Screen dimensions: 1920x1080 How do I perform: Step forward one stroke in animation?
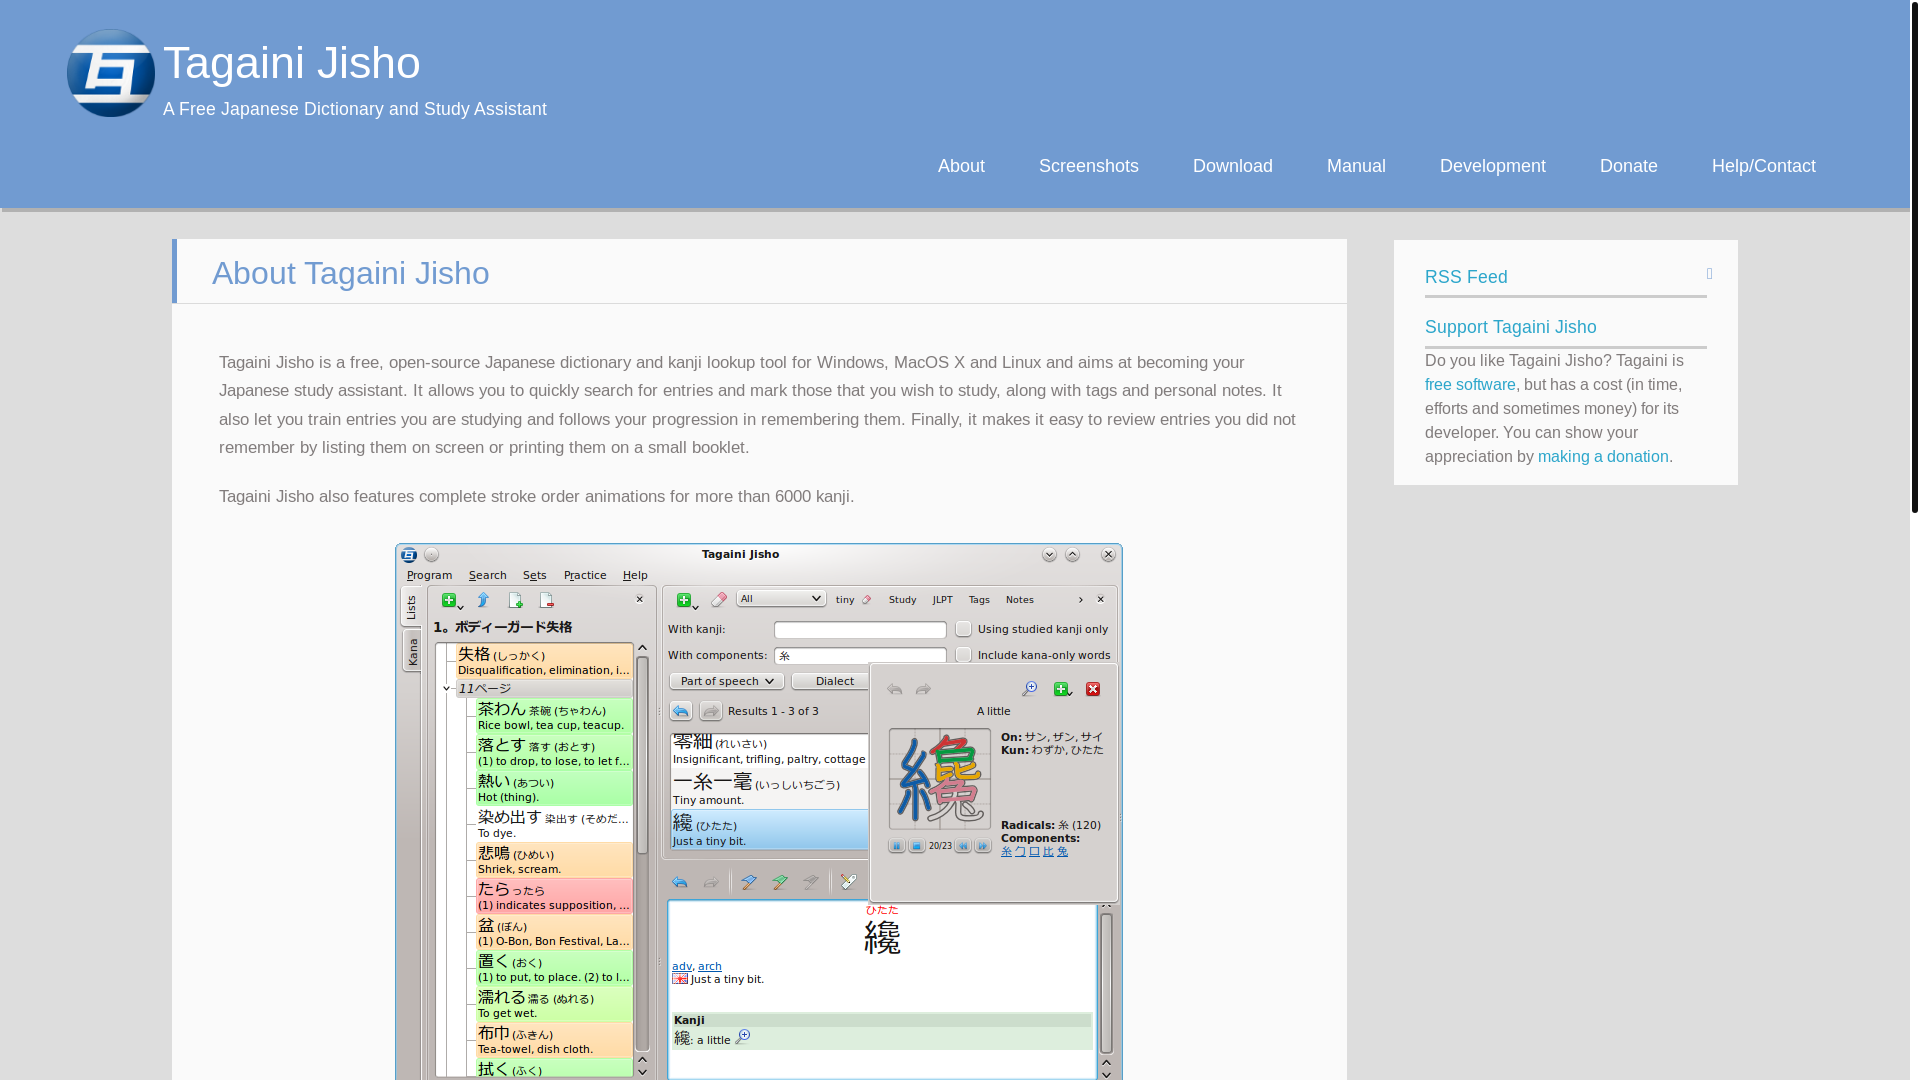click(x=983, y=846)
